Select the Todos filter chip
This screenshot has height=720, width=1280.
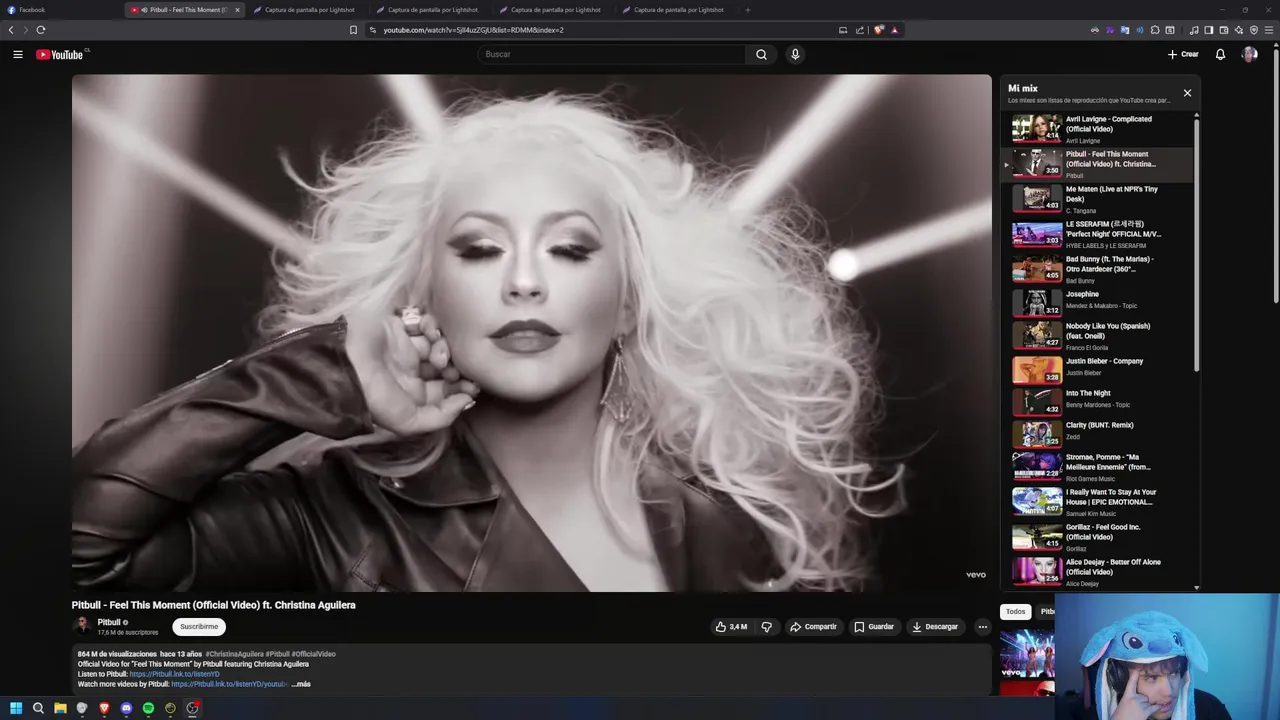[x=1015, y=612]
